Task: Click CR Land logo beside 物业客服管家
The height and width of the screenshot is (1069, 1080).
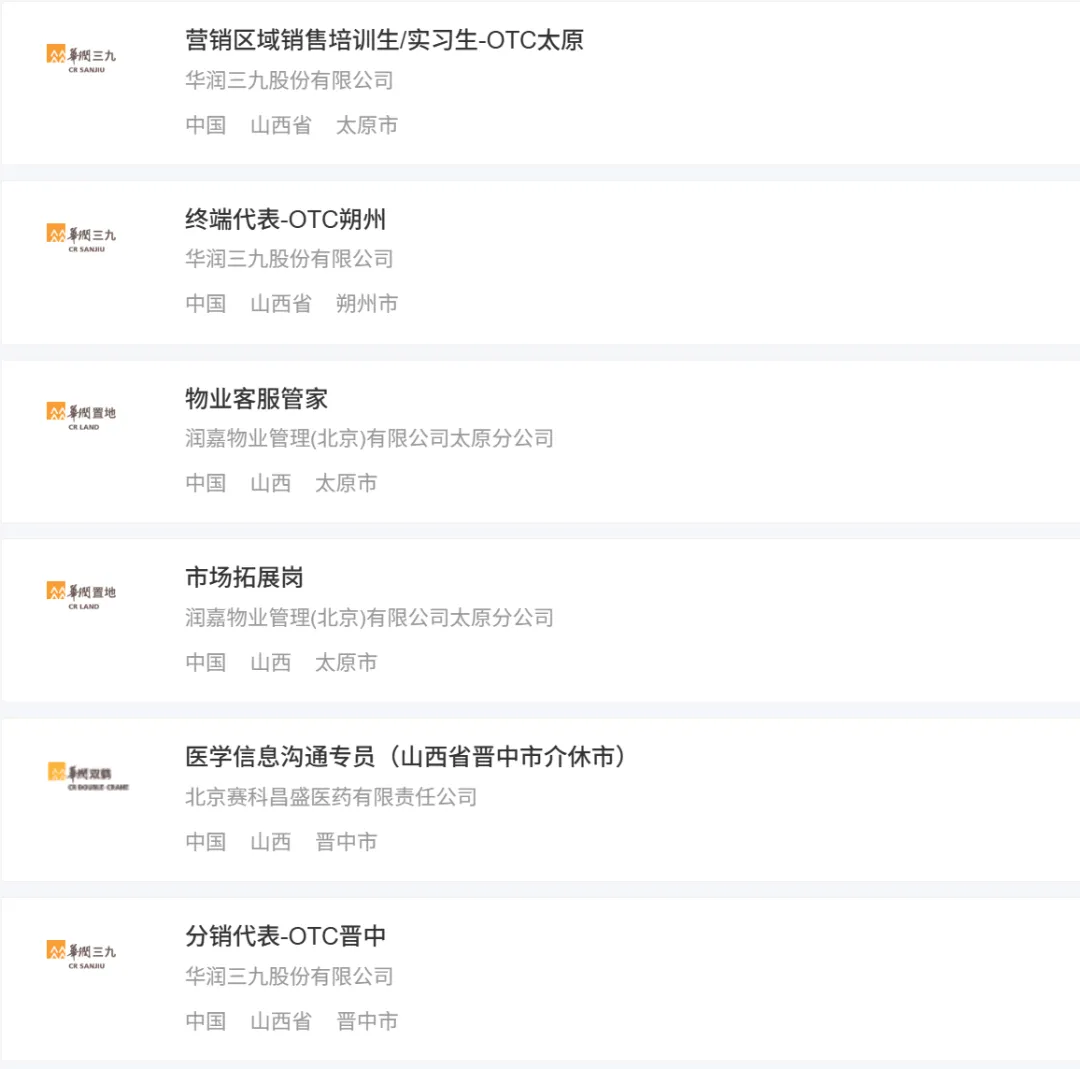Action: tap(81, 416)
